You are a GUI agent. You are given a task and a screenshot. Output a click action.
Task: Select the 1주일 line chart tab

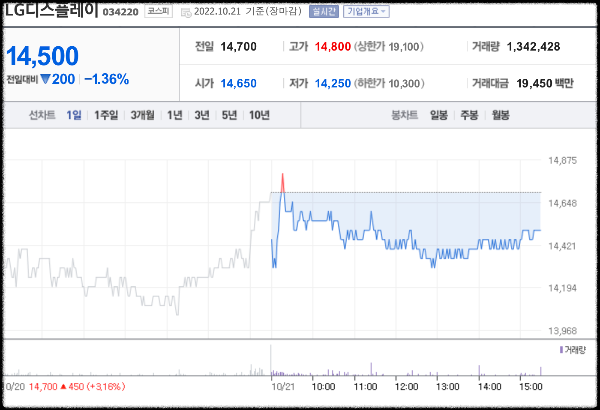click(x=106, y=115)
